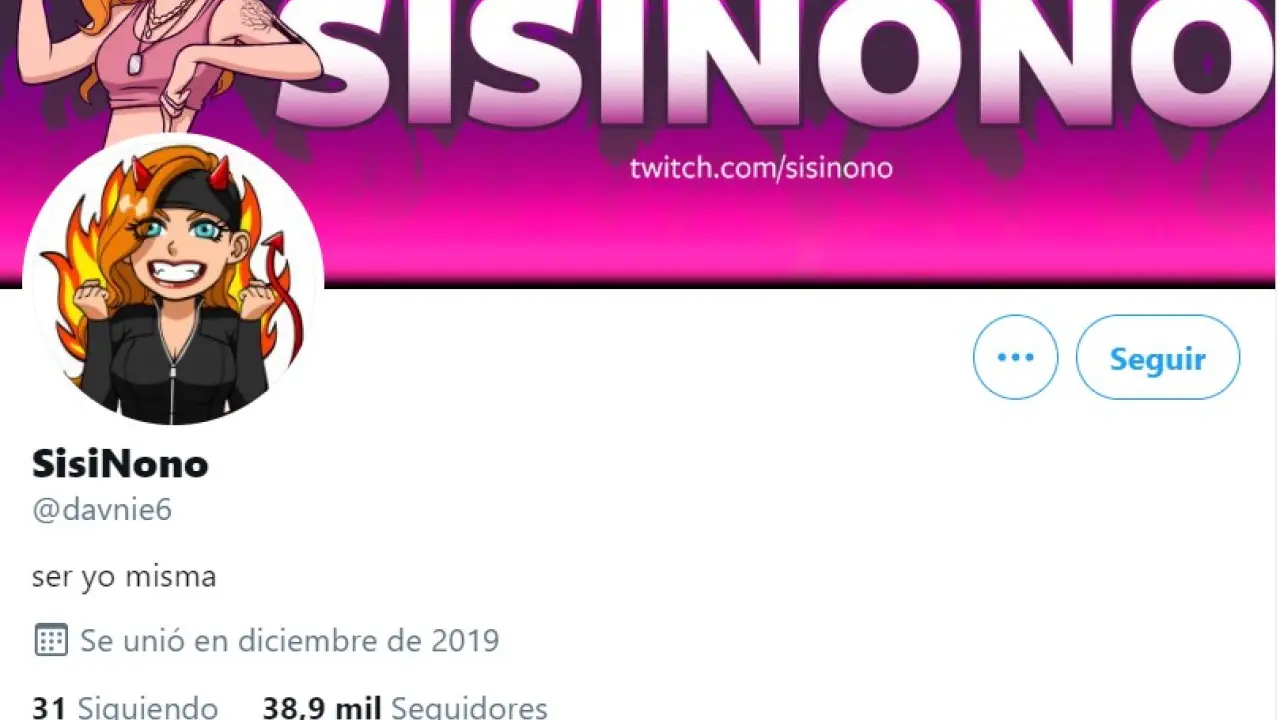The height and width of the screenshot is (720, 1280).
Task: Click the 'ser yo misma' bio text
Action: click(124, 577)
